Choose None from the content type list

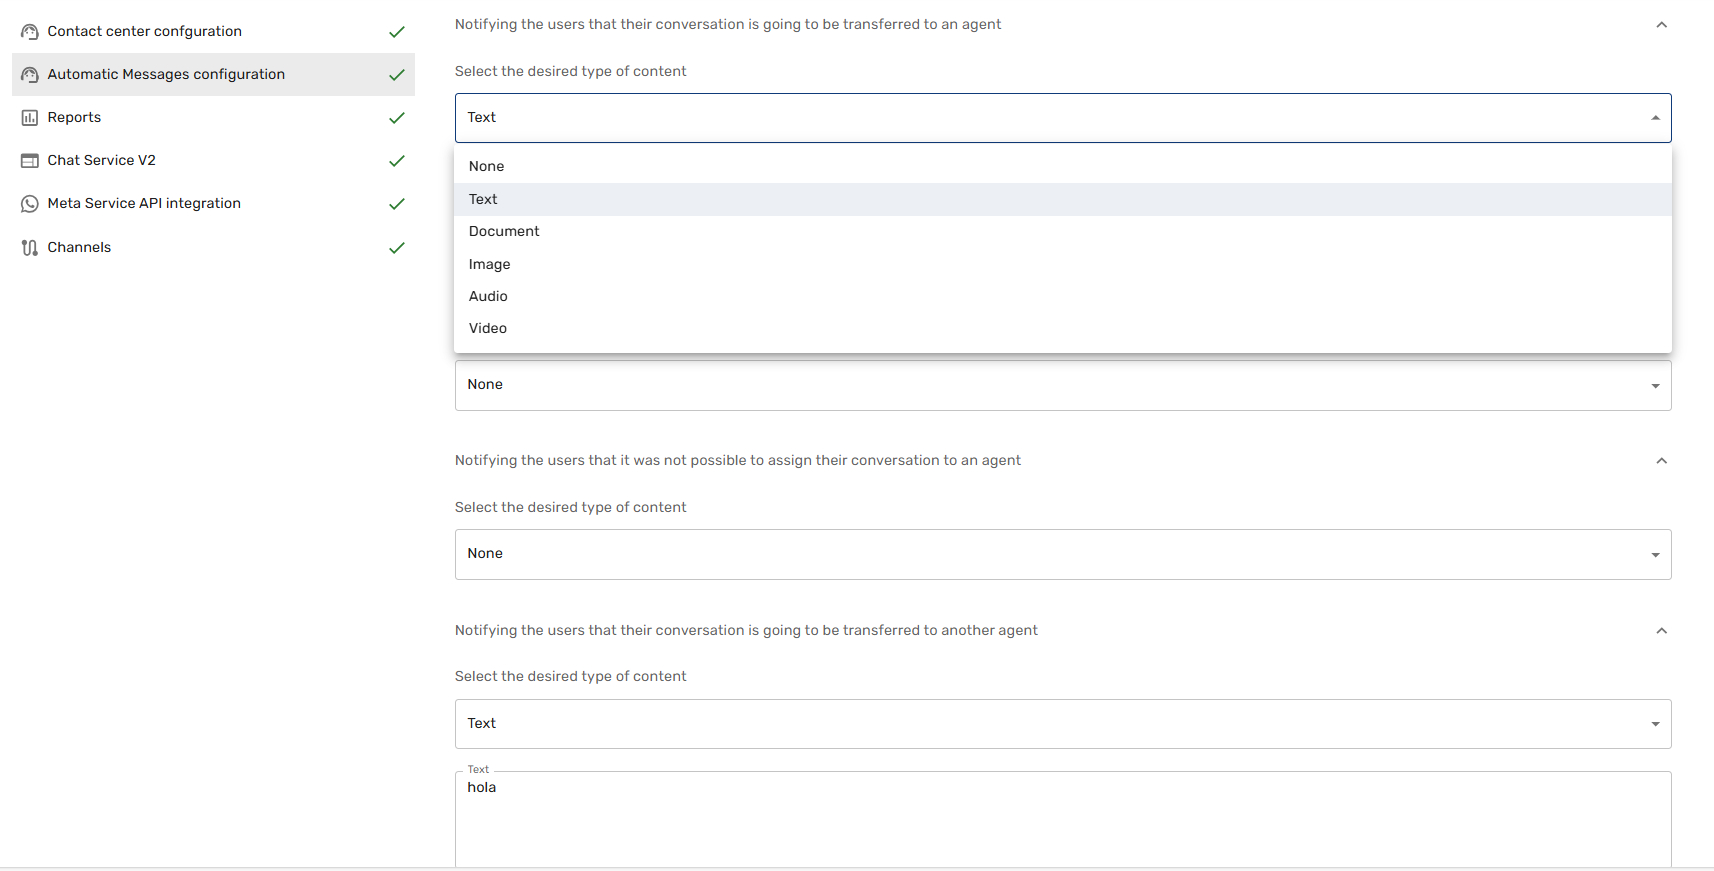487,166
